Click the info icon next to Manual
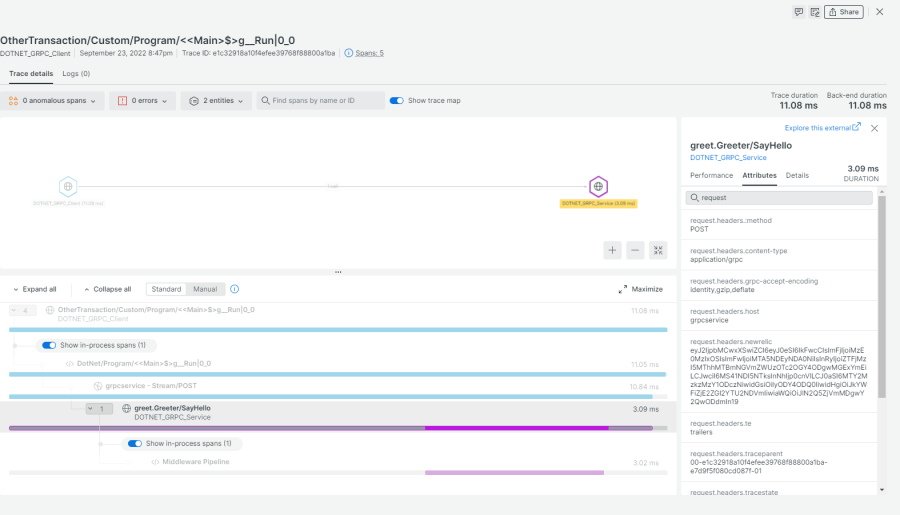 (234, 289)
